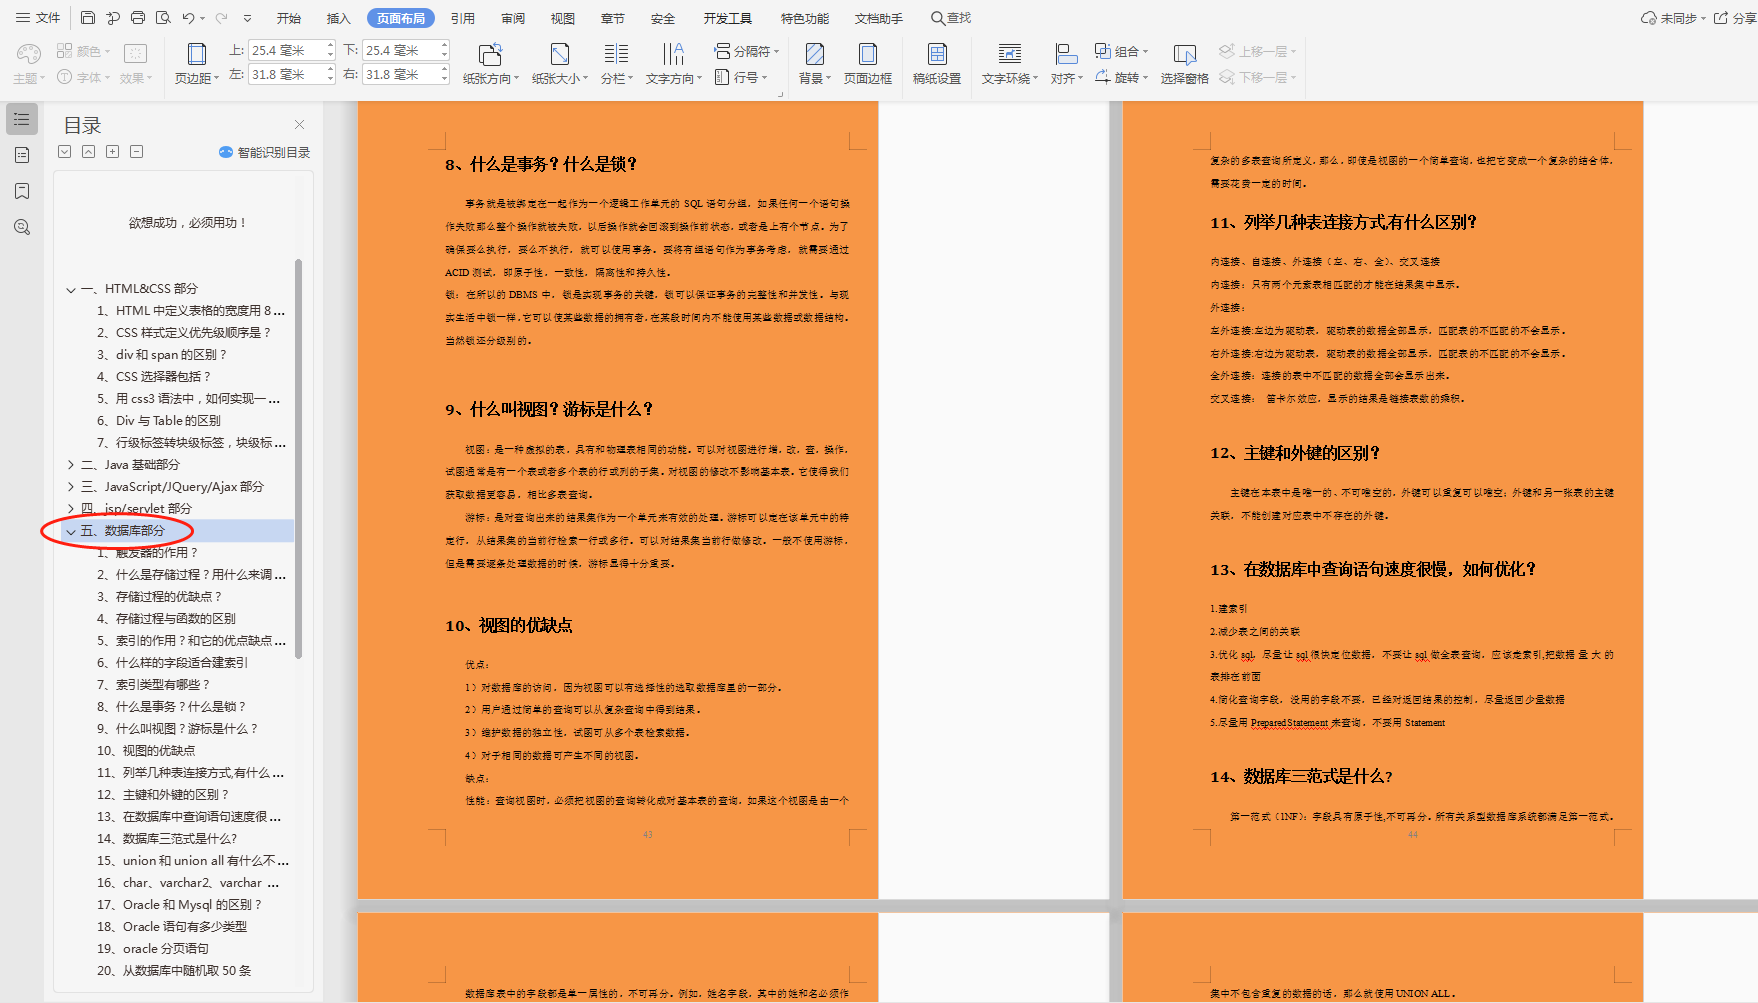Open the chapter navigation icon in left sidebar
1758x1003 pixels.
[x=22, y=155]
